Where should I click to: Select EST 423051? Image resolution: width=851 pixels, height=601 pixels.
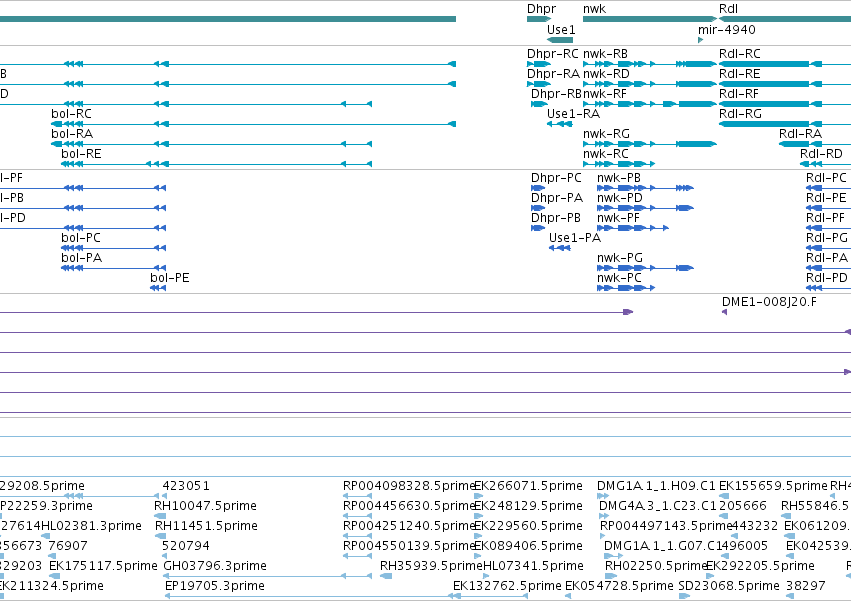[x=186, y=486]
